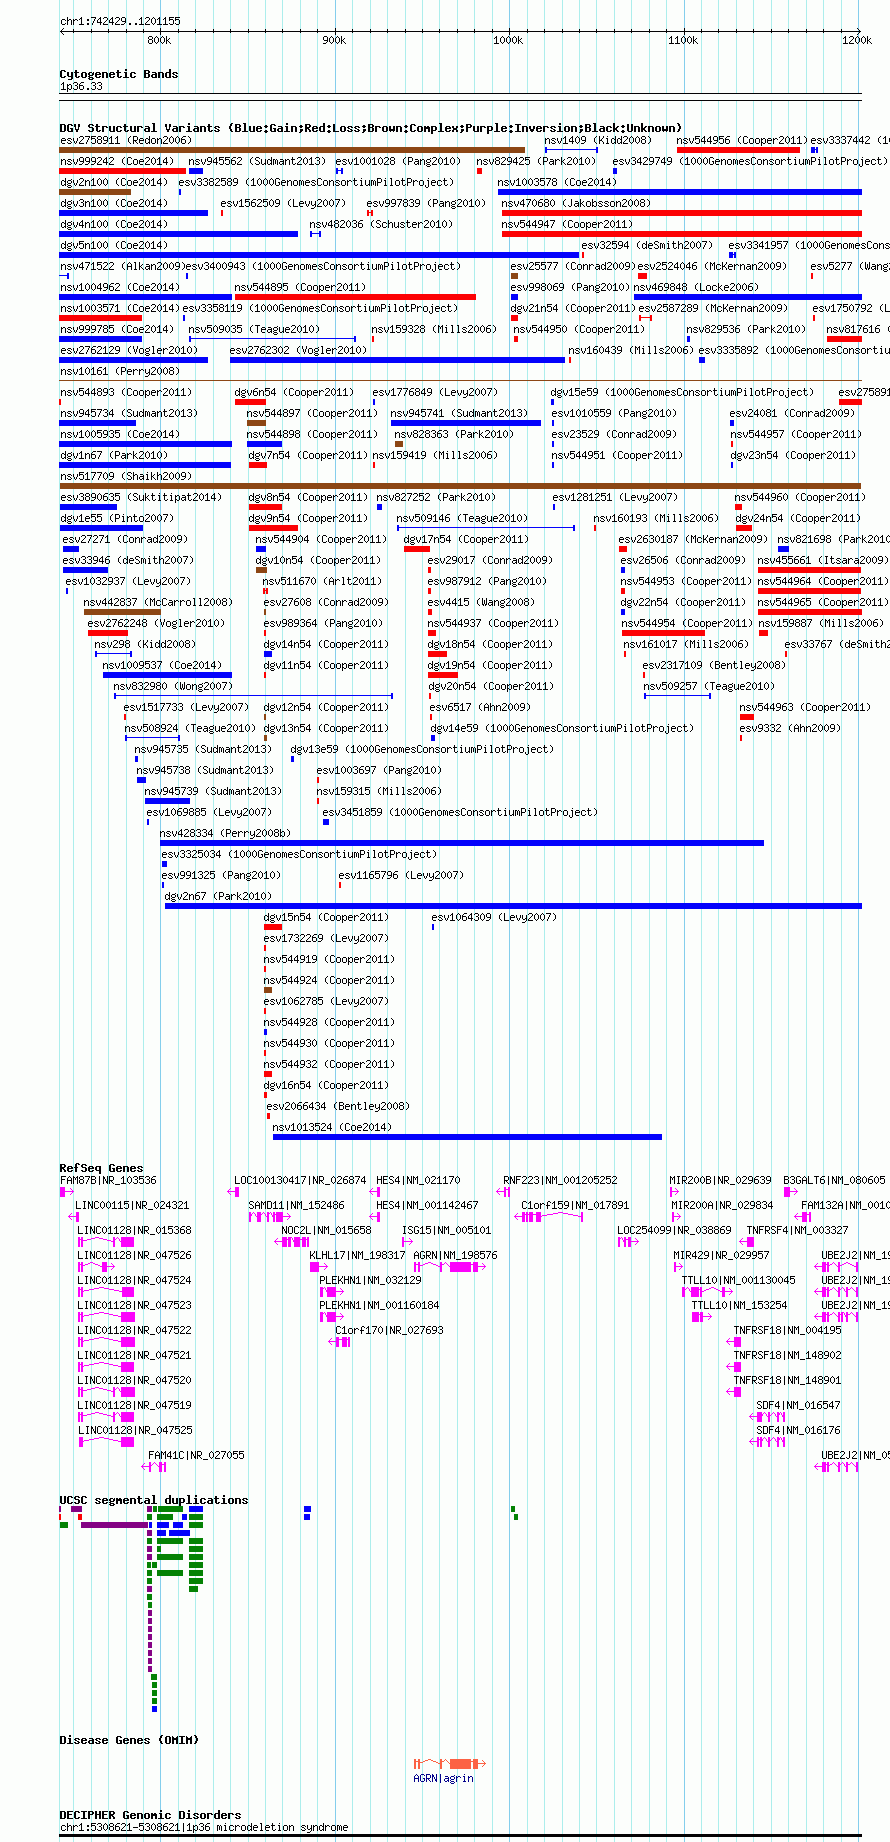The width and height of the screenshot is (890, 1842).
Task: Click the 1000k ruler tick
Action: pyautogui.click(x=508, y=40)
